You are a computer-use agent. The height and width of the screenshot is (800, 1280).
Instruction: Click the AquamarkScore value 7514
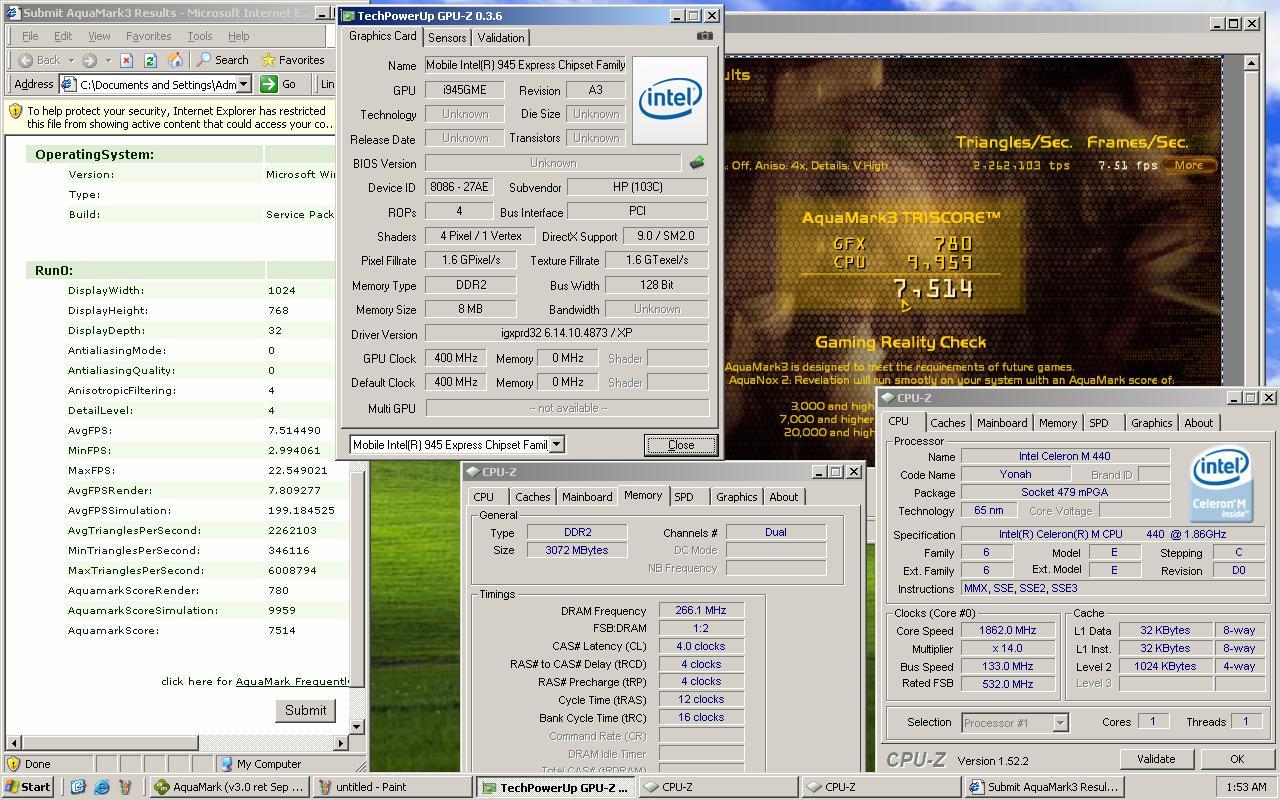coord(281,631)
